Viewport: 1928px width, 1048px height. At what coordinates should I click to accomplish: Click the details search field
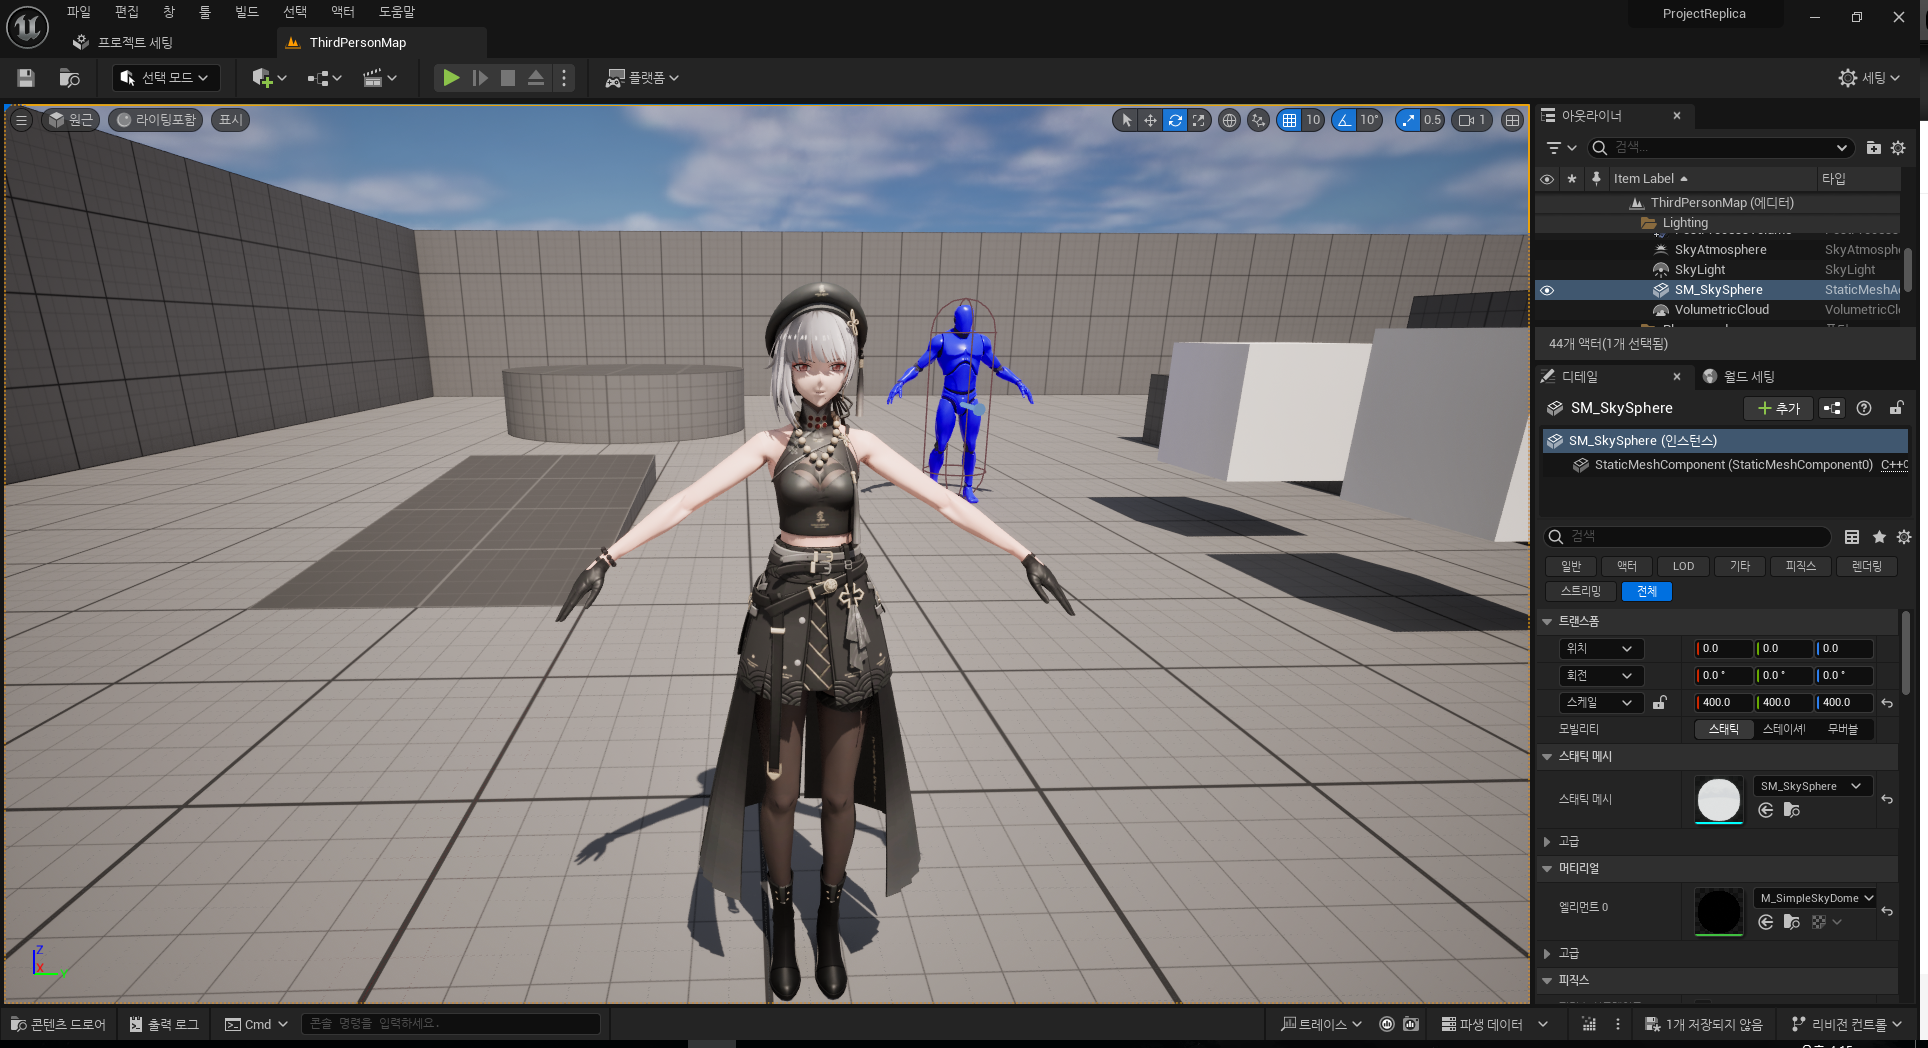point(1690,537)
